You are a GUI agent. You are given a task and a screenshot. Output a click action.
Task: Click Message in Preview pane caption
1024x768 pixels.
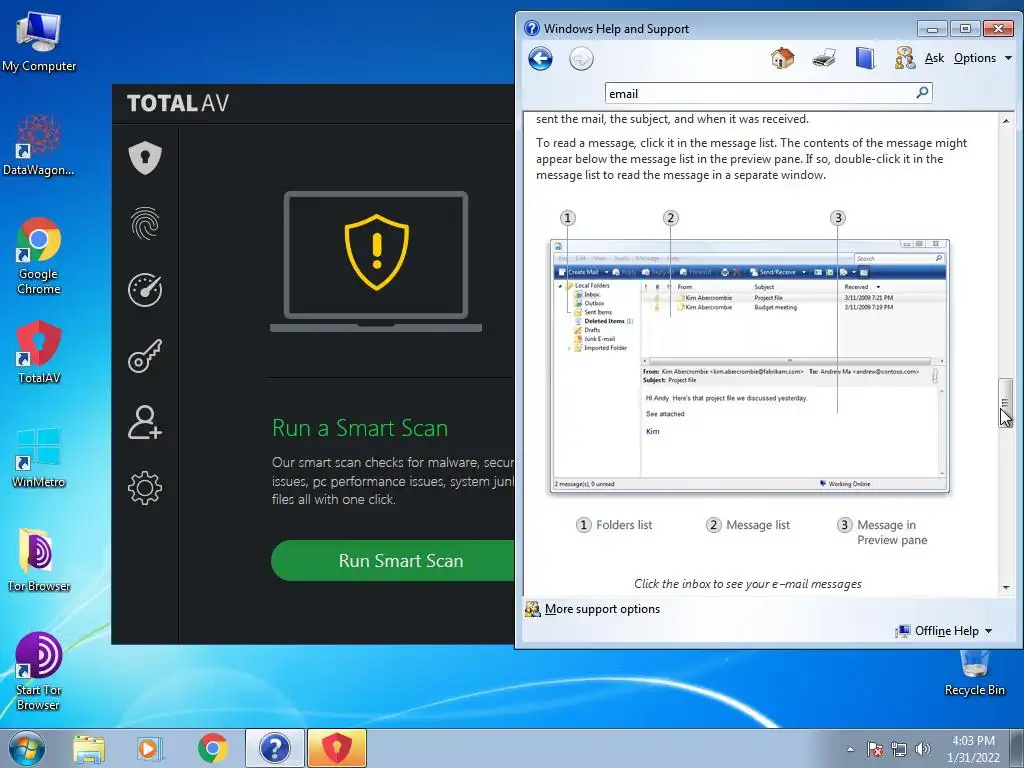pos(892,532)
